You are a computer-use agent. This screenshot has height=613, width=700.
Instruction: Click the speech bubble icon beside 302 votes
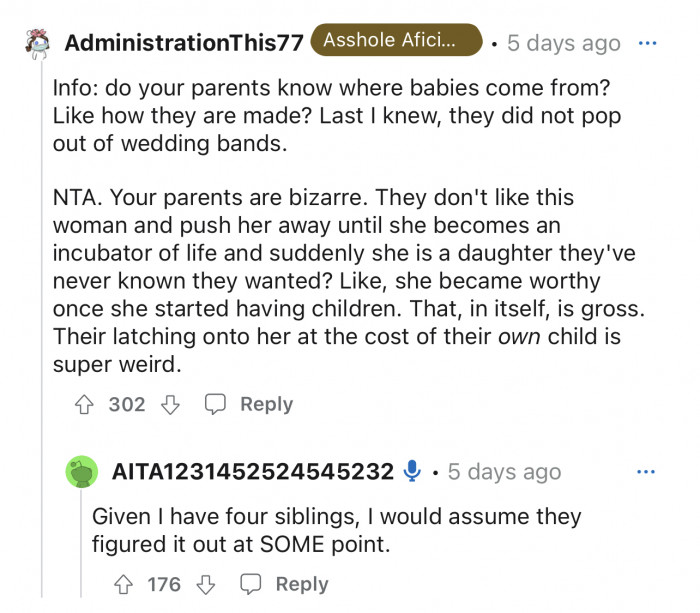point(215,405)
